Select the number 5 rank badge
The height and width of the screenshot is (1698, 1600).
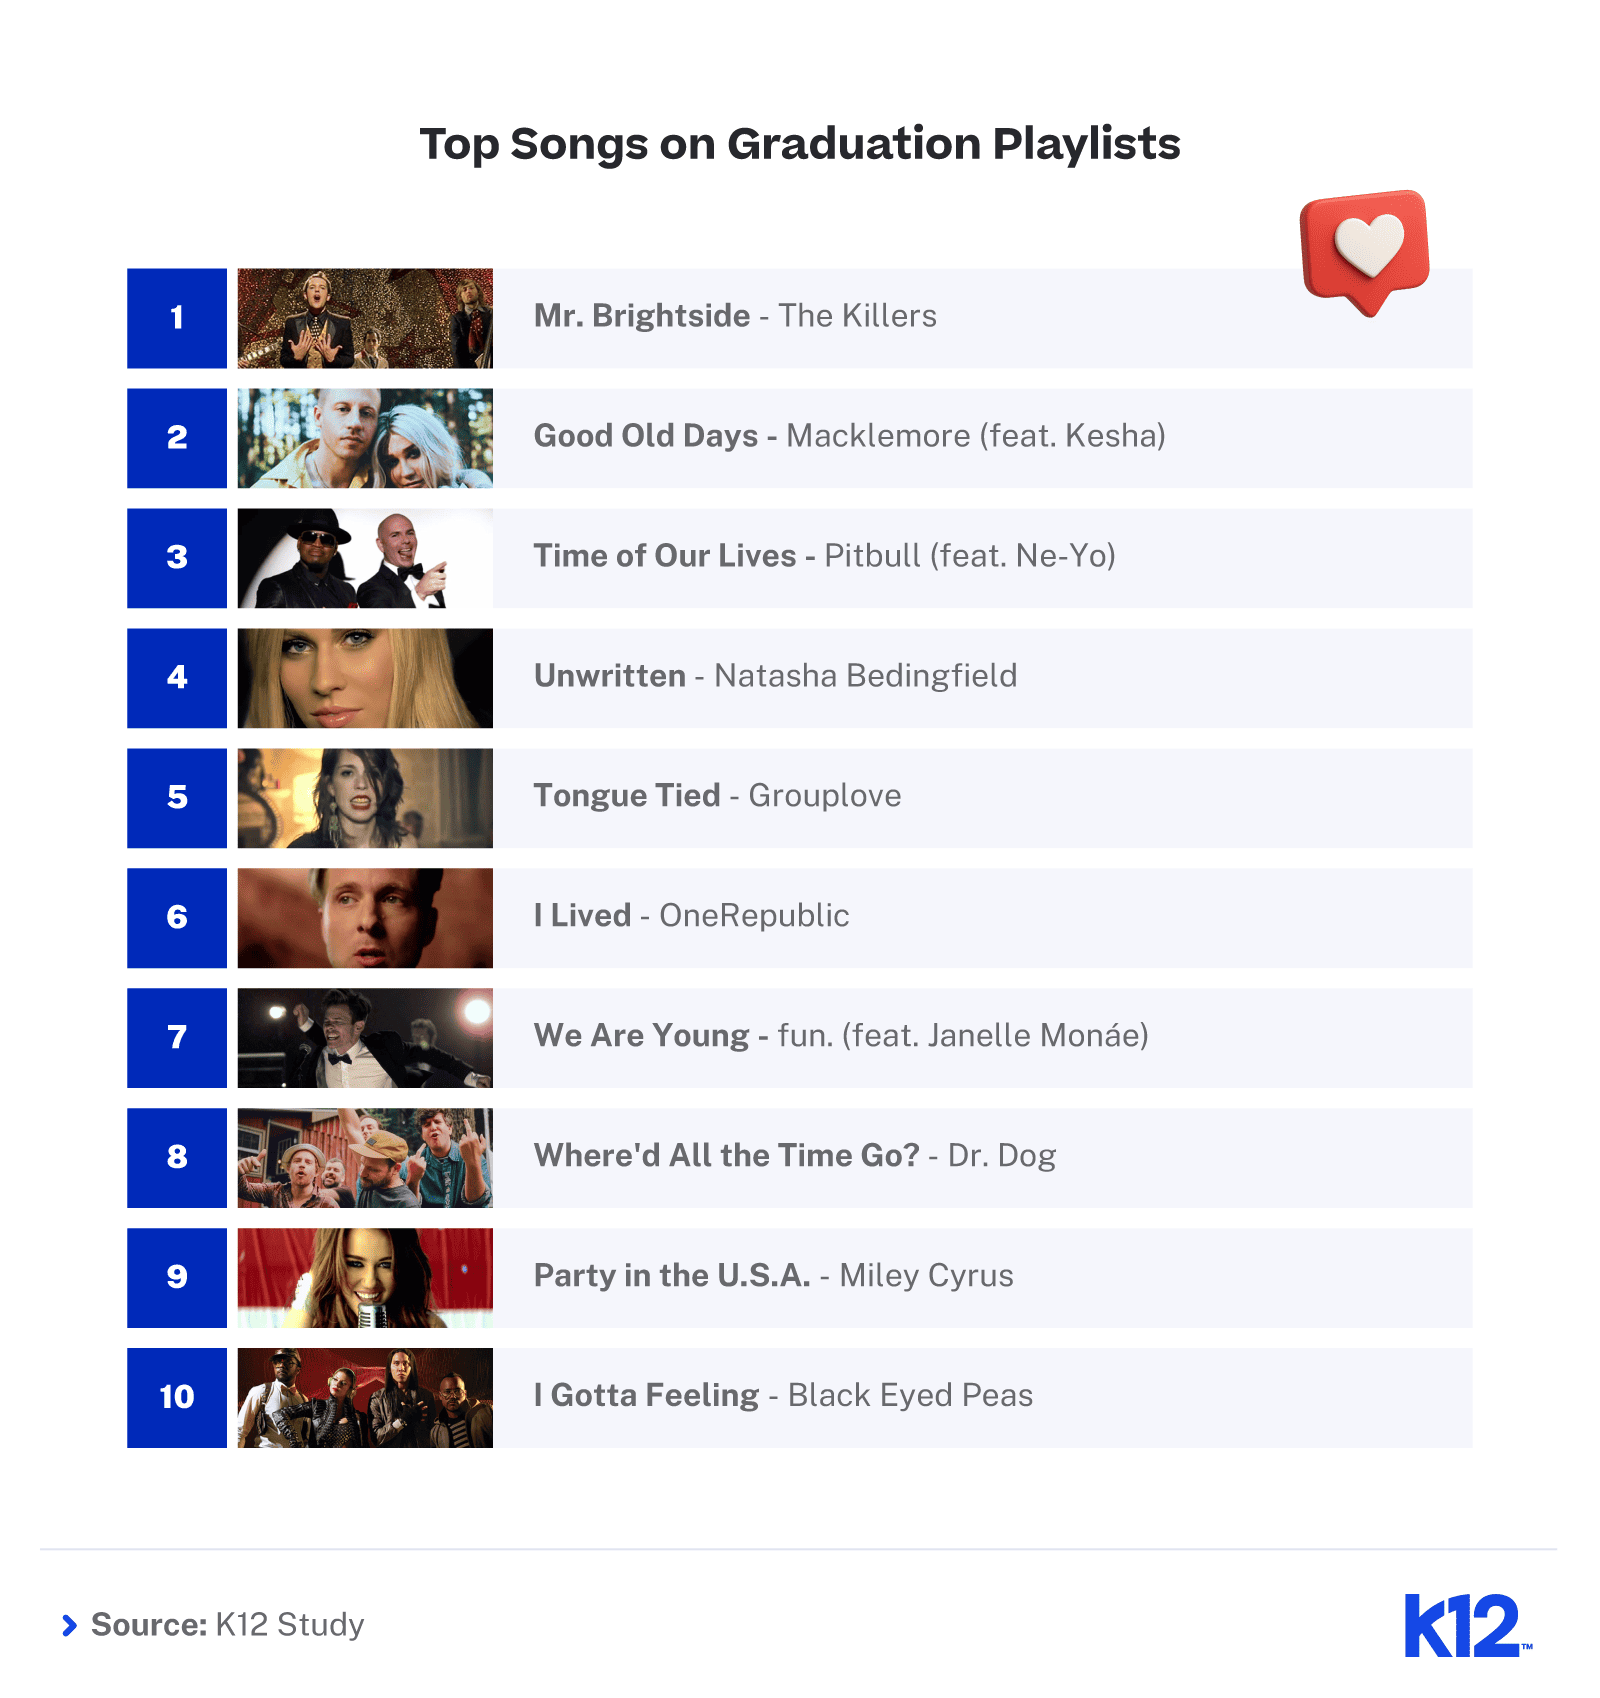pos(177,798)
